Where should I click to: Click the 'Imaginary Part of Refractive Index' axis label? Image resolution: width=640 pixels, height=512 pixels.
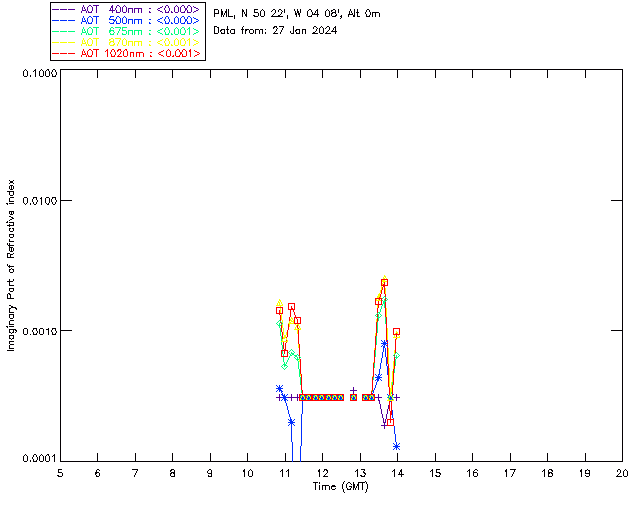11,265
